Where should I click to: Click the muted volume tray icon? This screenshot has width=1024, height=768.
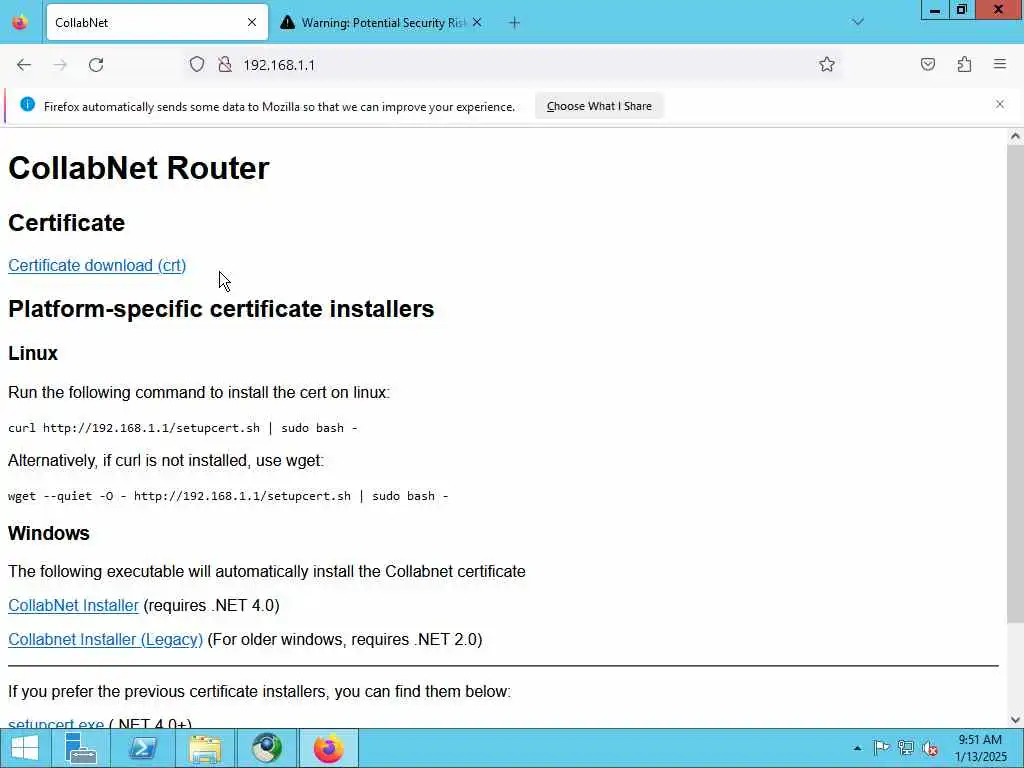click(x=930, y=748)
